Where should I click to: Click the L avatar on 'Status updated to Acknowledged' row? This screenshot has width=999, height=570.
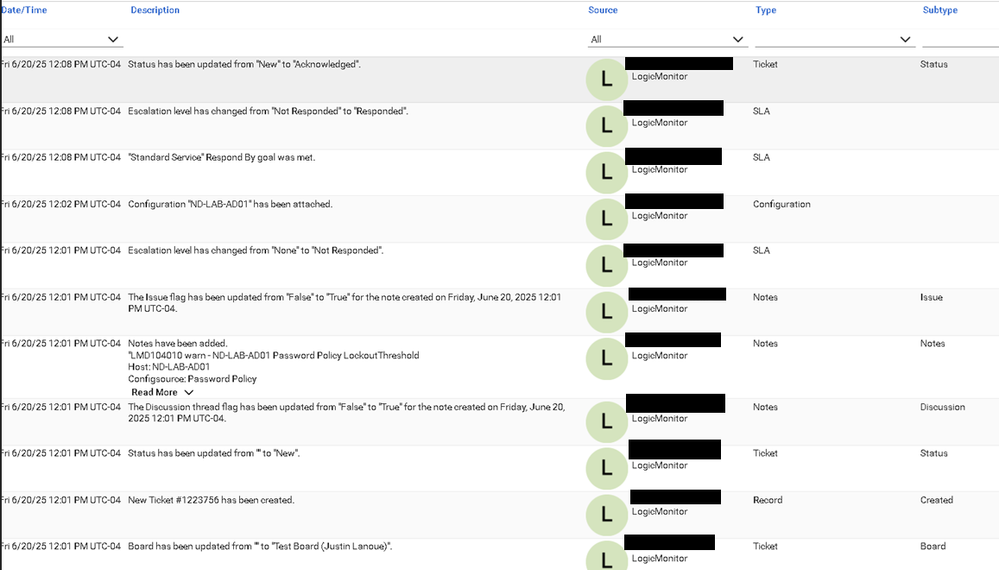click(607, 80)
